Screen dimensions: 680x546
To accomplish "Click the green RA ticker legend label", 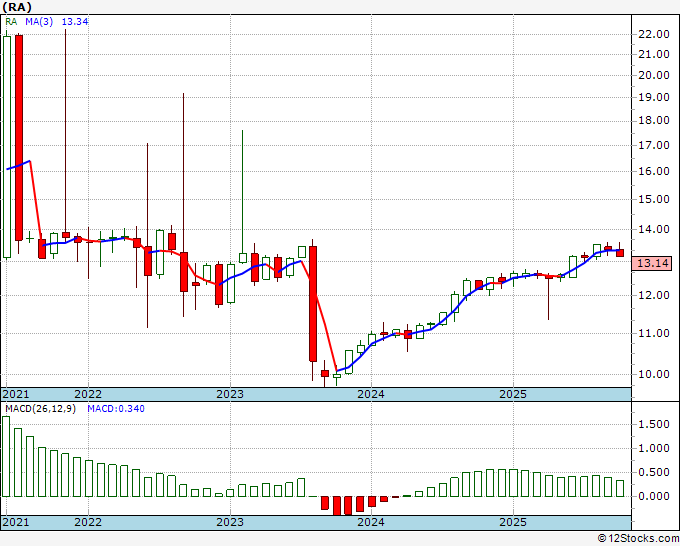I will point(11,21).
